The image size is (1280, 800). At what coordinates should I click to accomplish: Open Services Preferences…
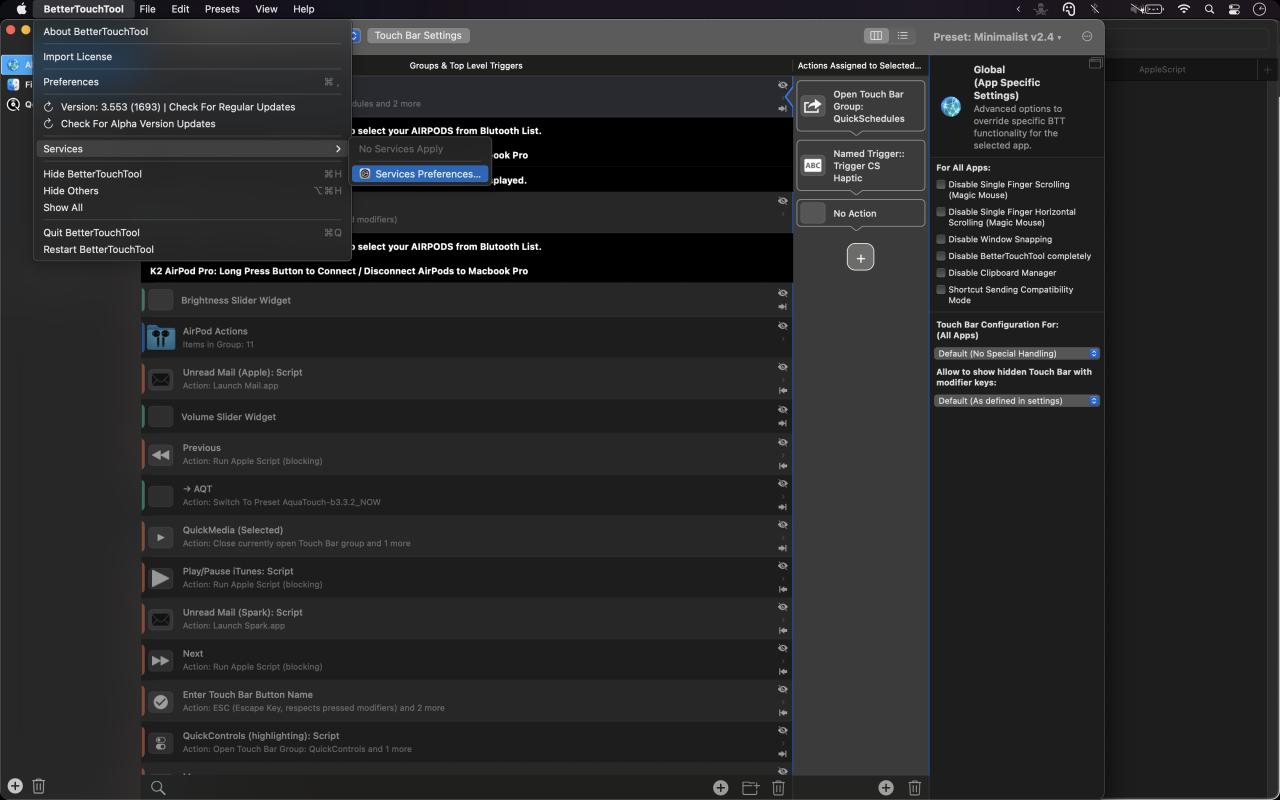[x=420, y=174]
